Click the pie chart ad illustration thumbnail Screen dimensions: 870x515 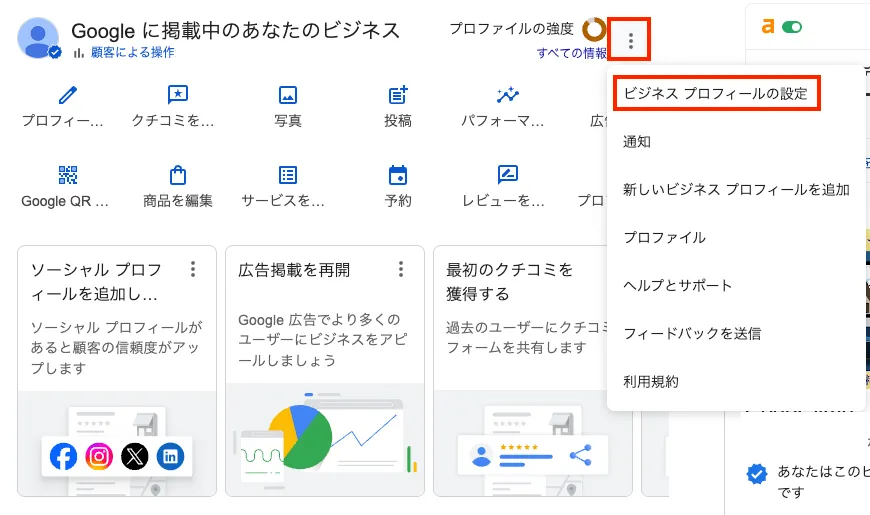click(x=325, y=440)
